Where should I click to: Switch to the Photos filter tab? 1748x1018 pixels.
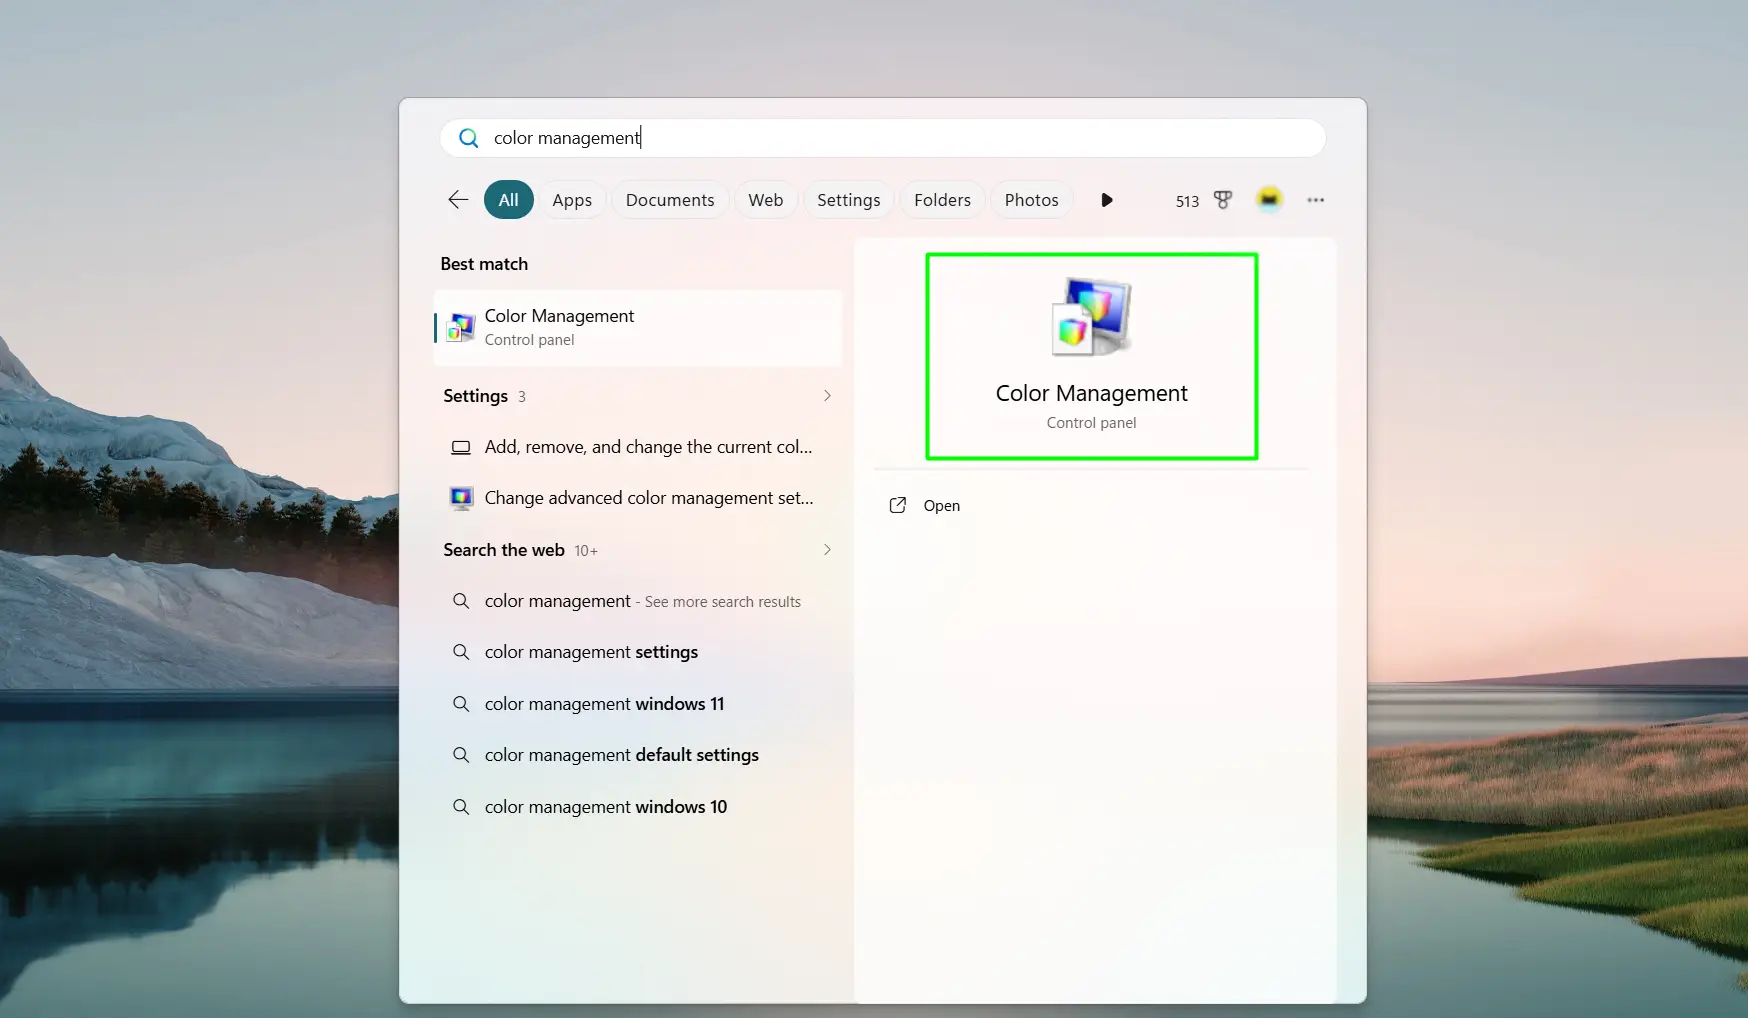coord(1031,200)
